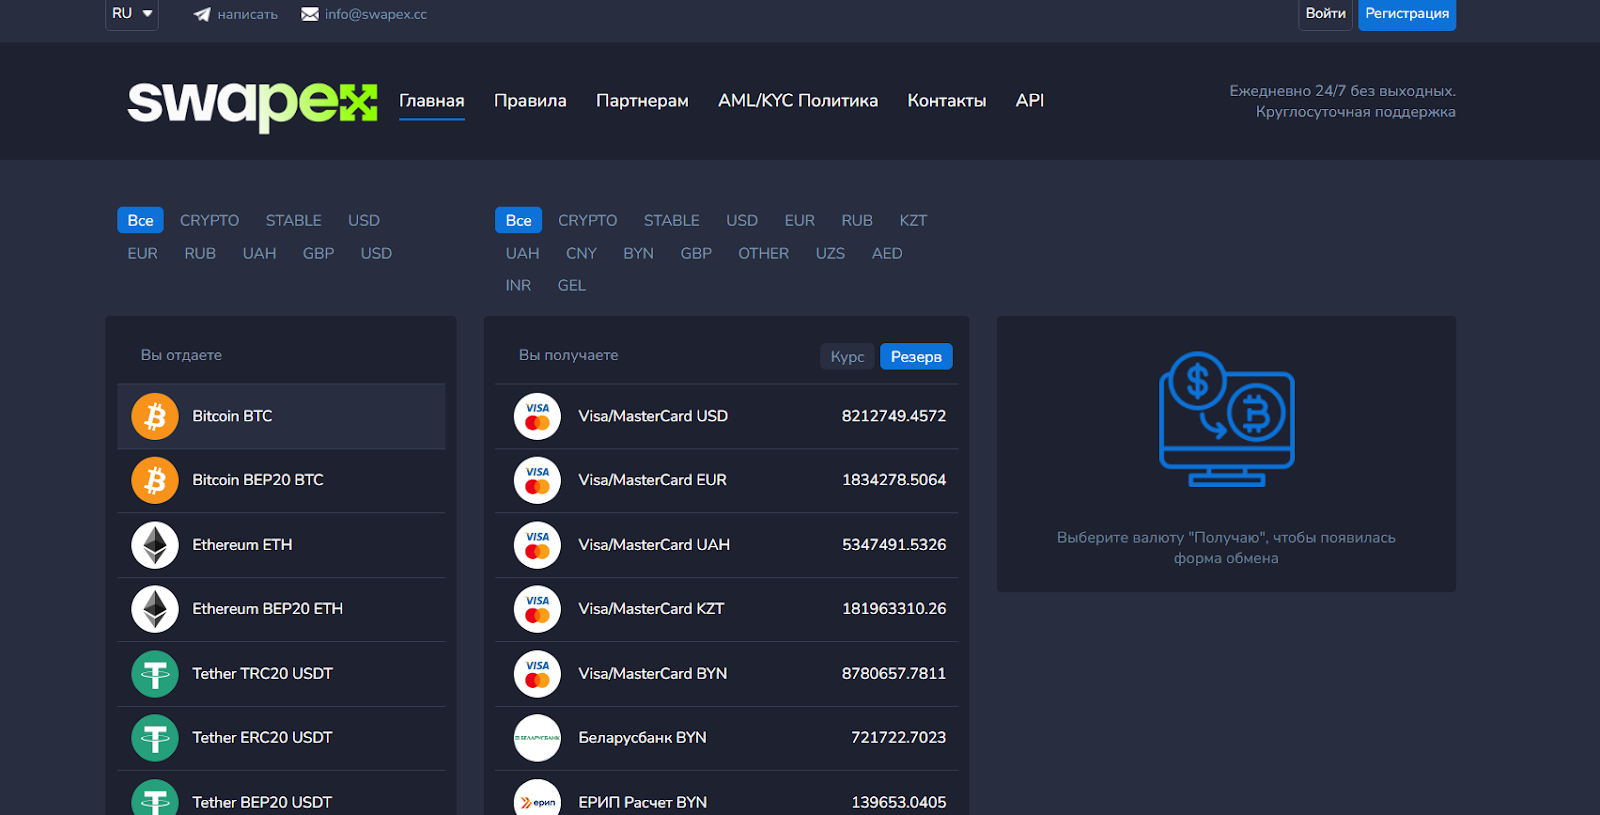Click the Ethereum ETH diamond icon
This screenshot has height=815, width=1600.
point(155,545)
